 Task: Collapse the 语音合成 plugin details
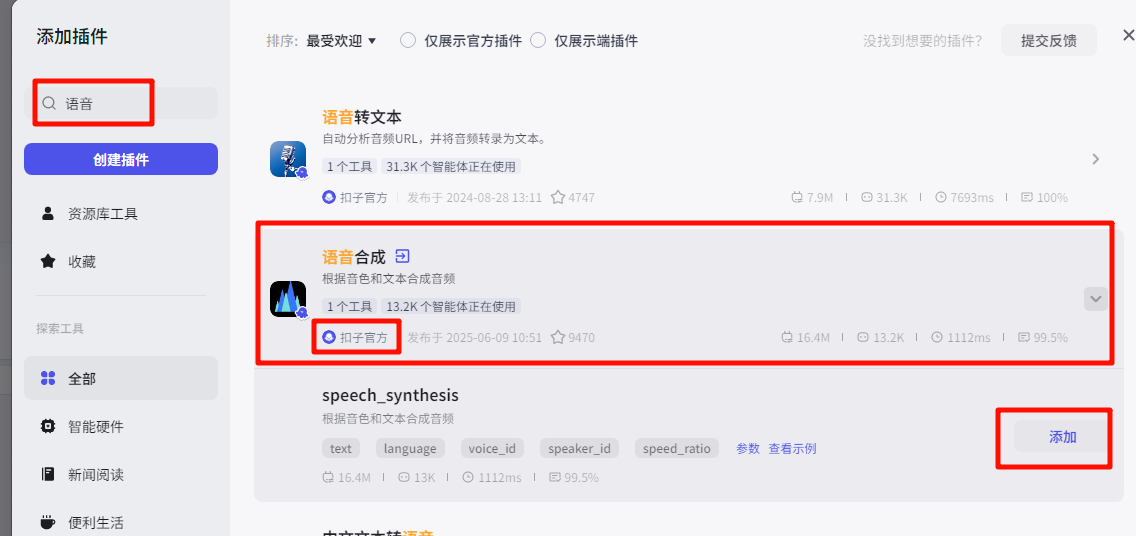pyautogui.click(x=1095, y=299)
